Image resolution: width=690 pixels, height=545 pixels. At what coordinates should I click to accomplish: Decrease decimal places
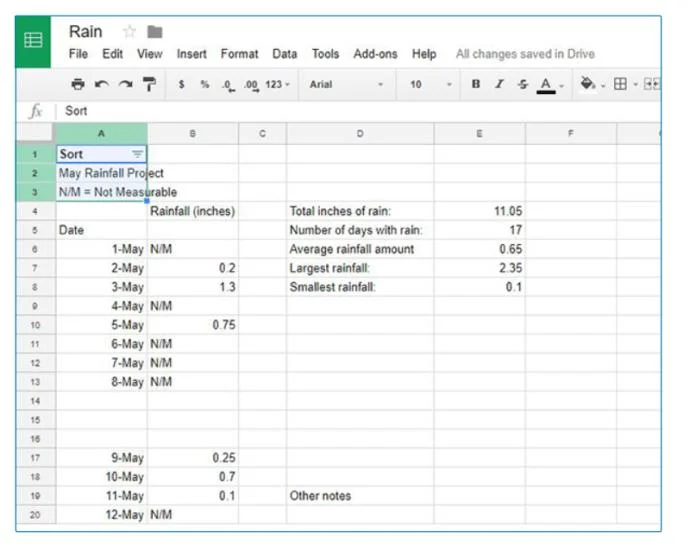228,85
